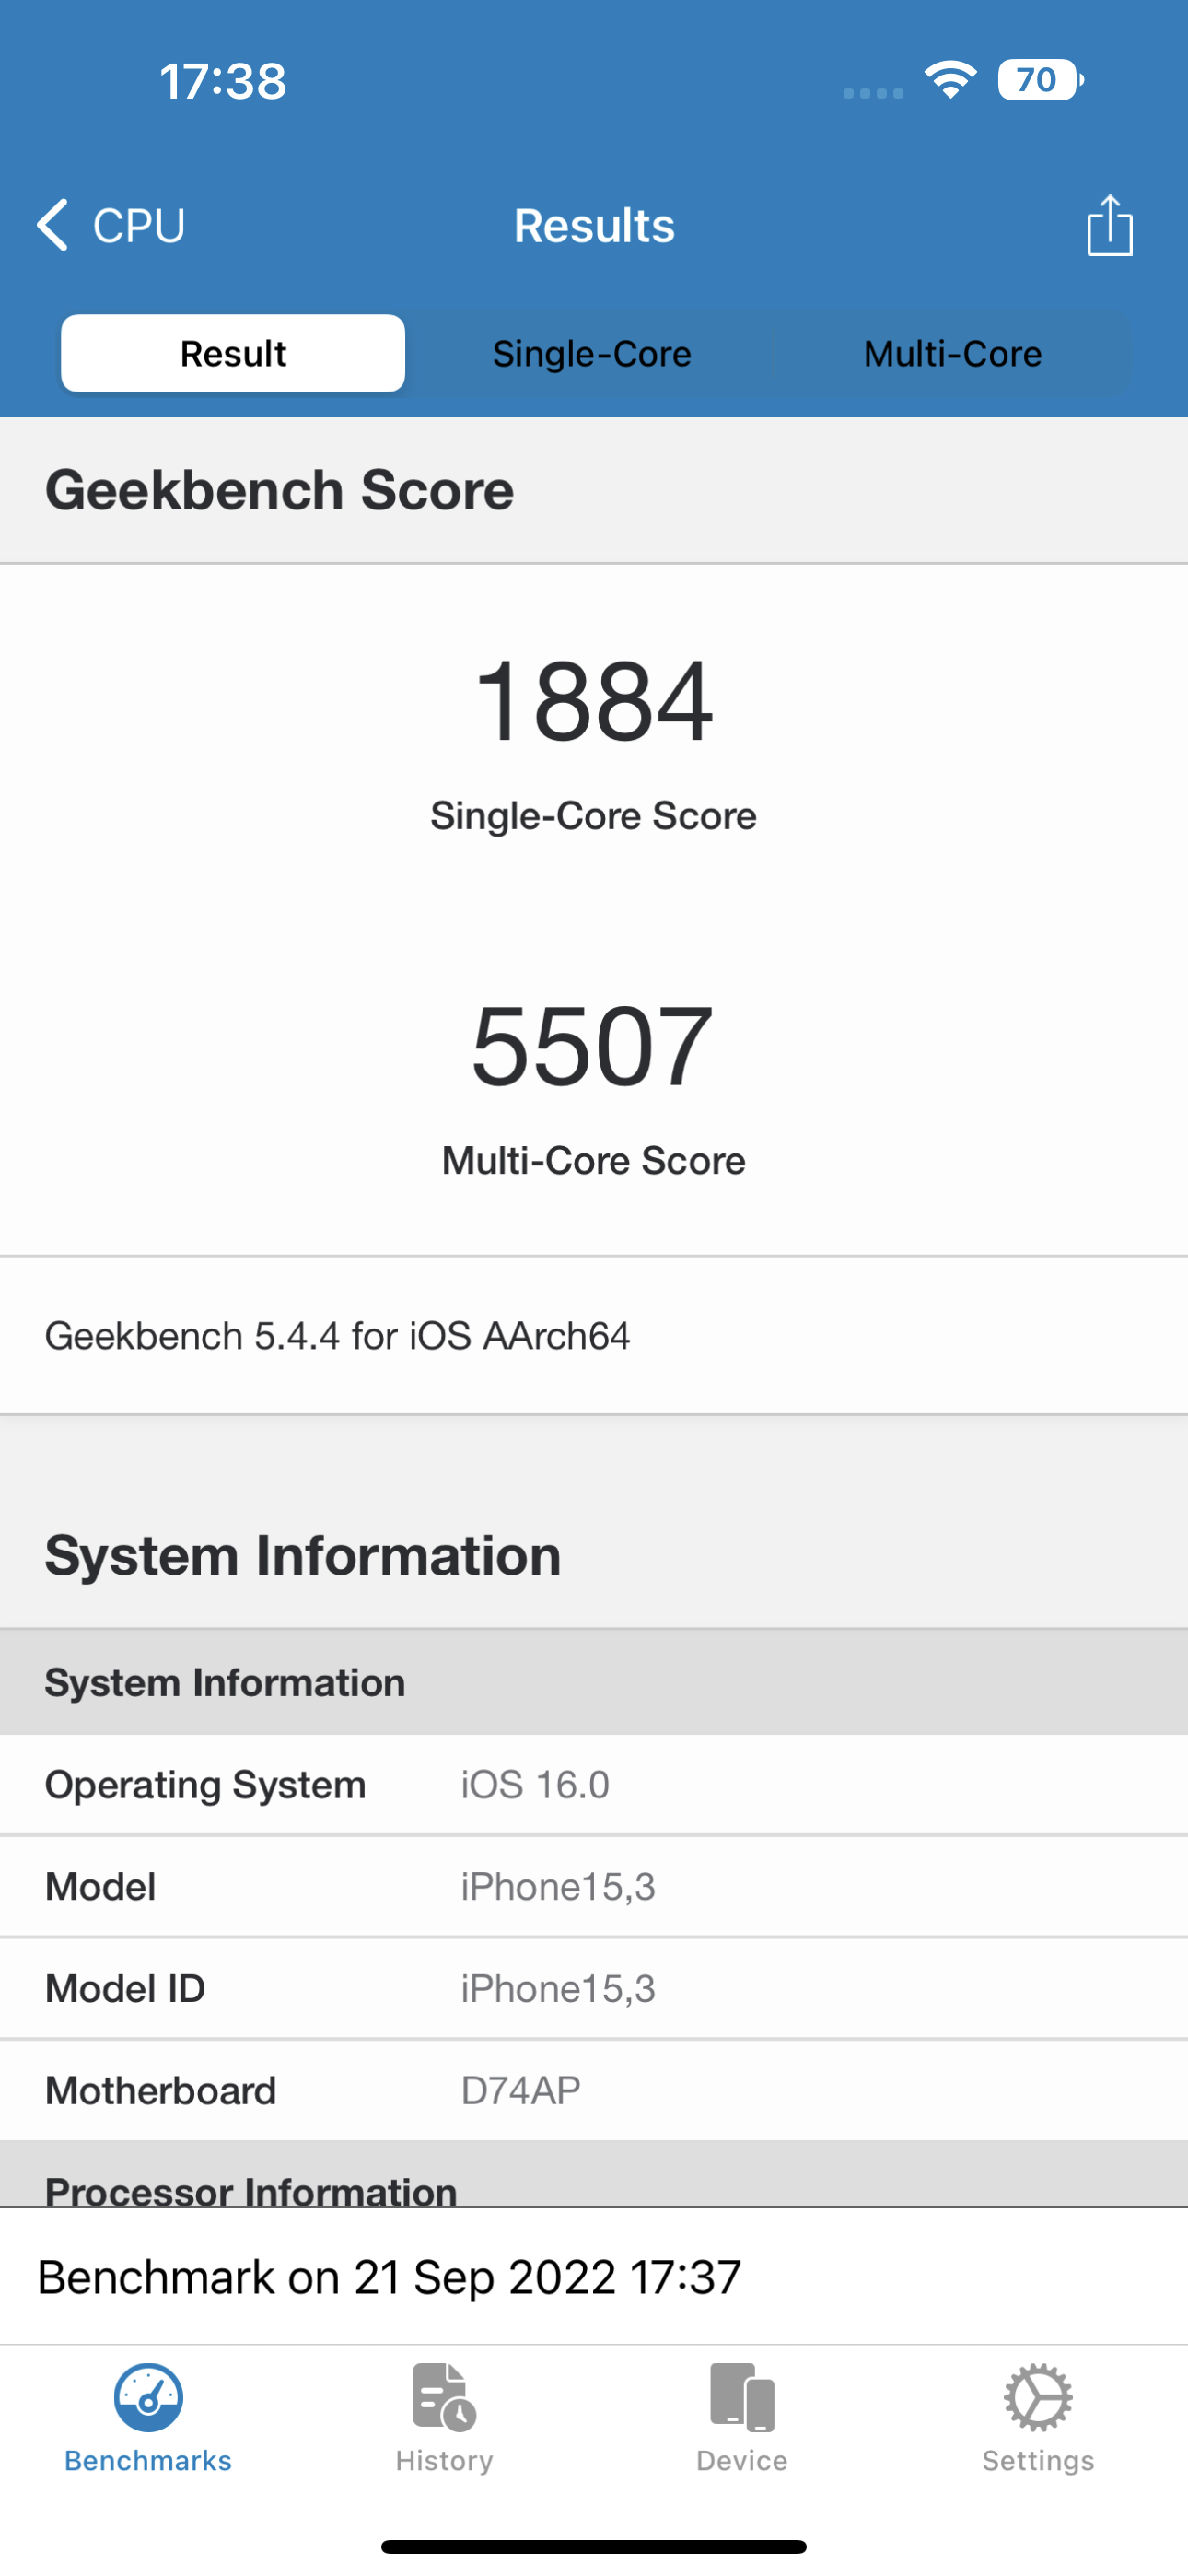Screen dimensions: 1188x2576
Task: Switch to the Multi-Core segment
Action: [x=952, y=354]
